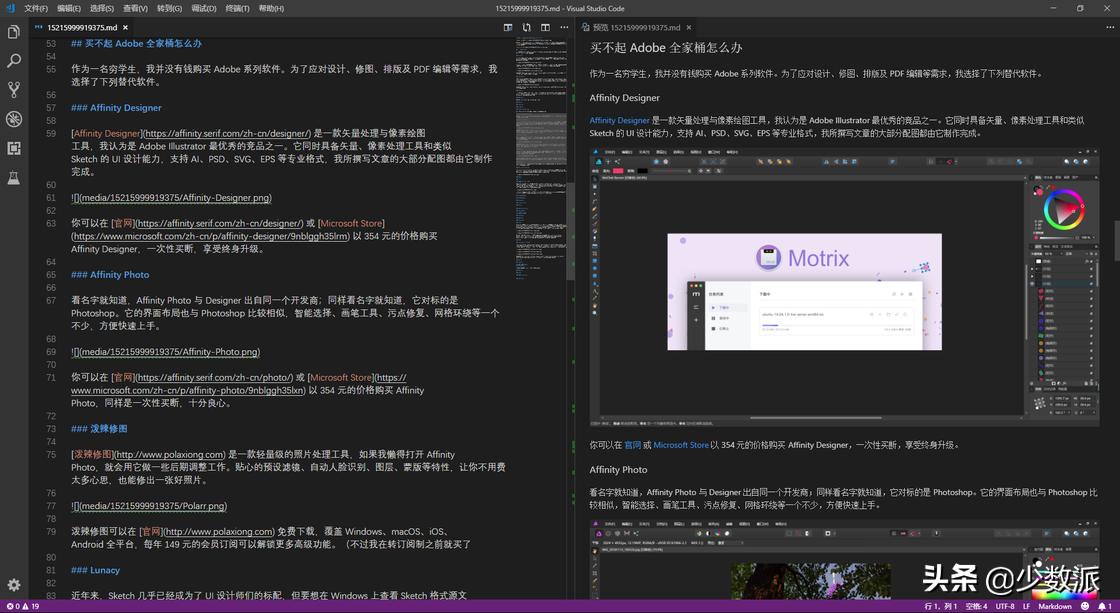Click the split editor icon in the toolbar
Viewport: 1120px width, 613px height.
[545, 28]
